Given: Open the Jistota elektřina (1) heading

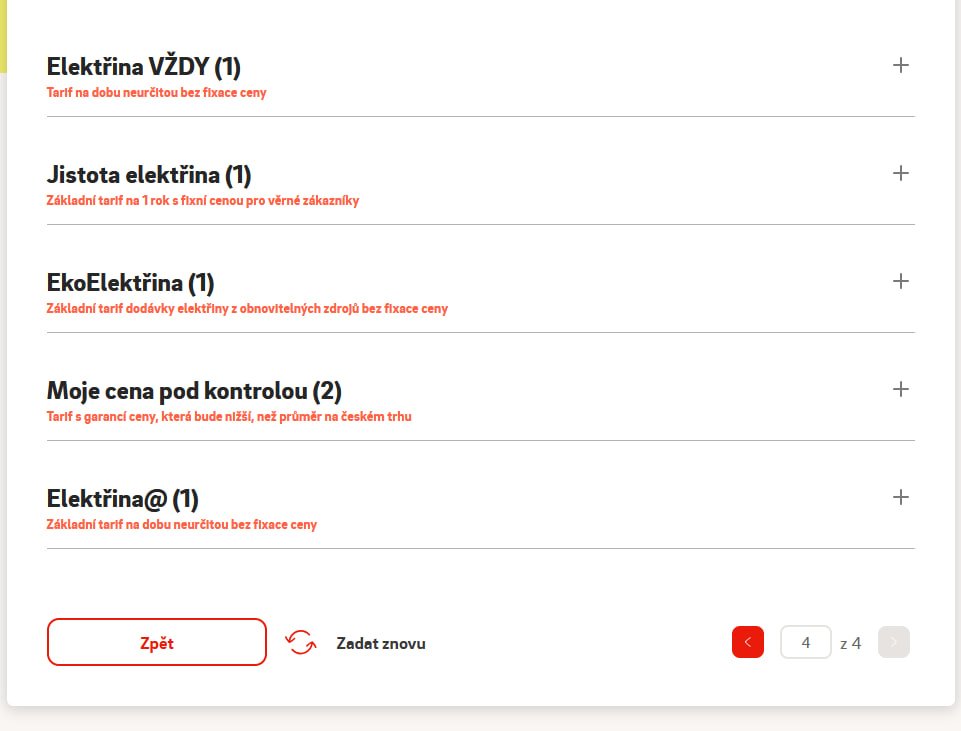Looking at the screenshot, I should point(149,175).
